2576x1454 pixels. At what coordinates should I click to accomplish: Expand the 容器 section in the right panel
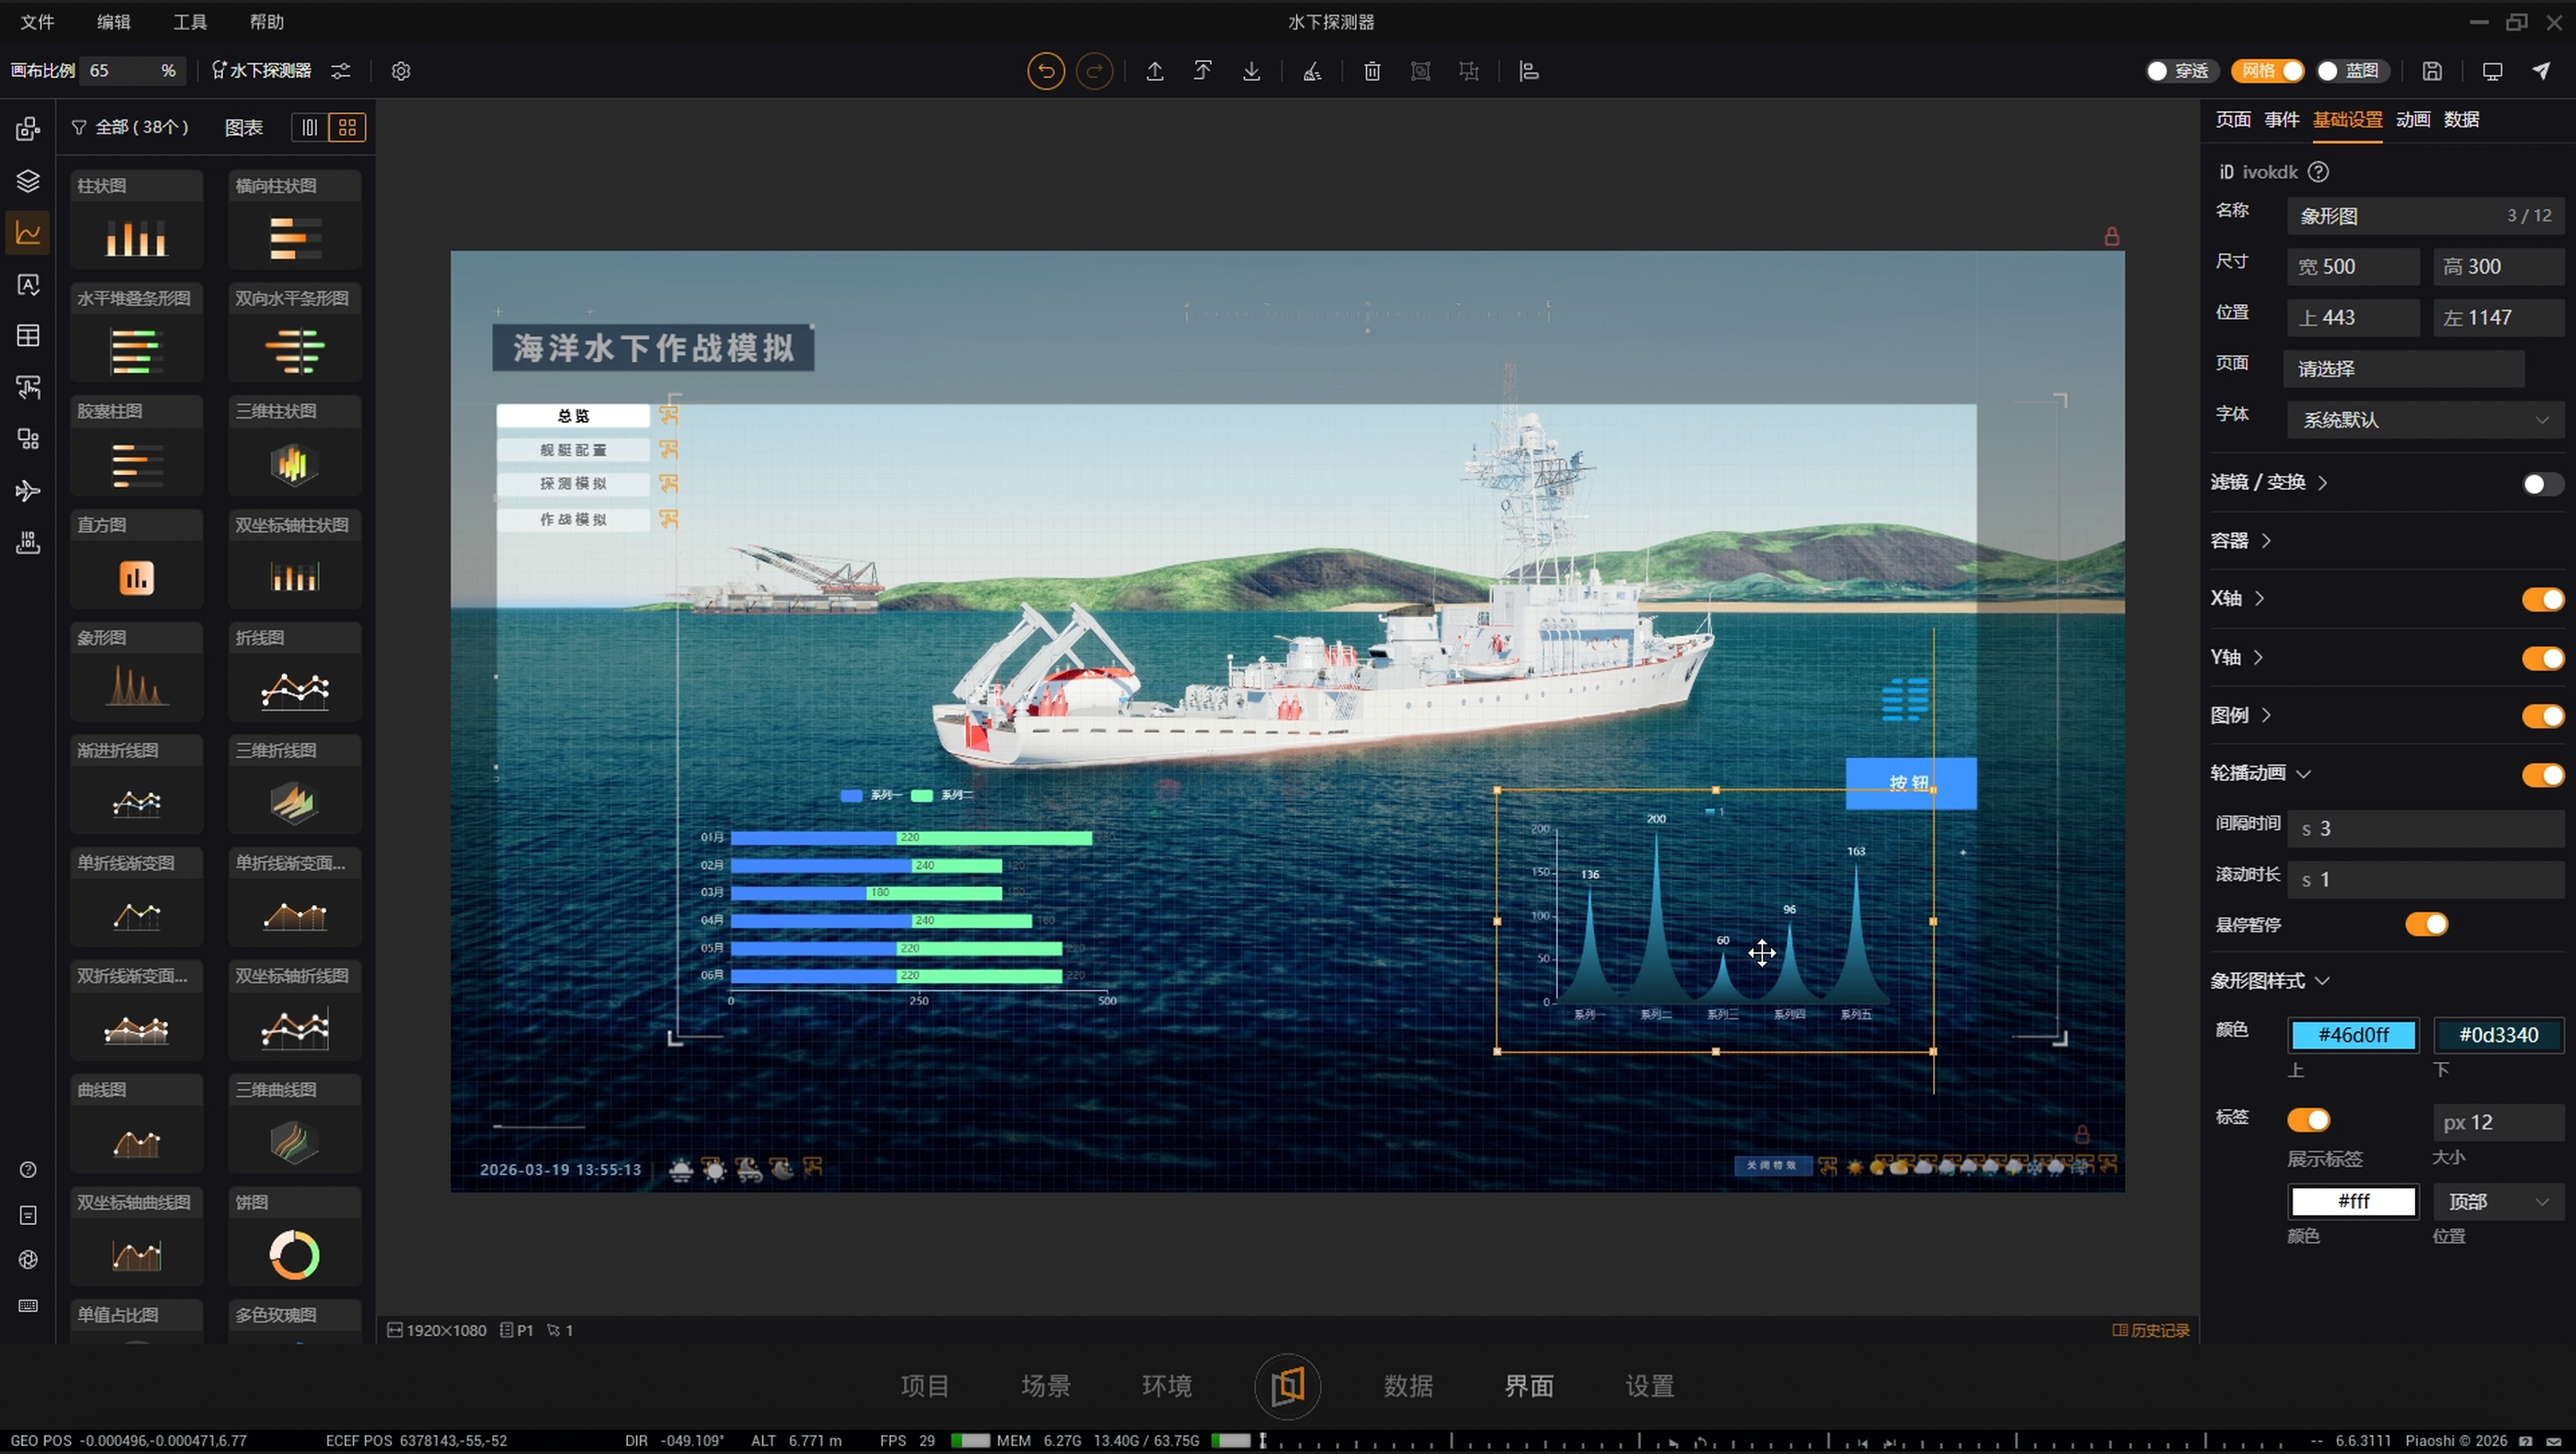tap(2241, 540)
